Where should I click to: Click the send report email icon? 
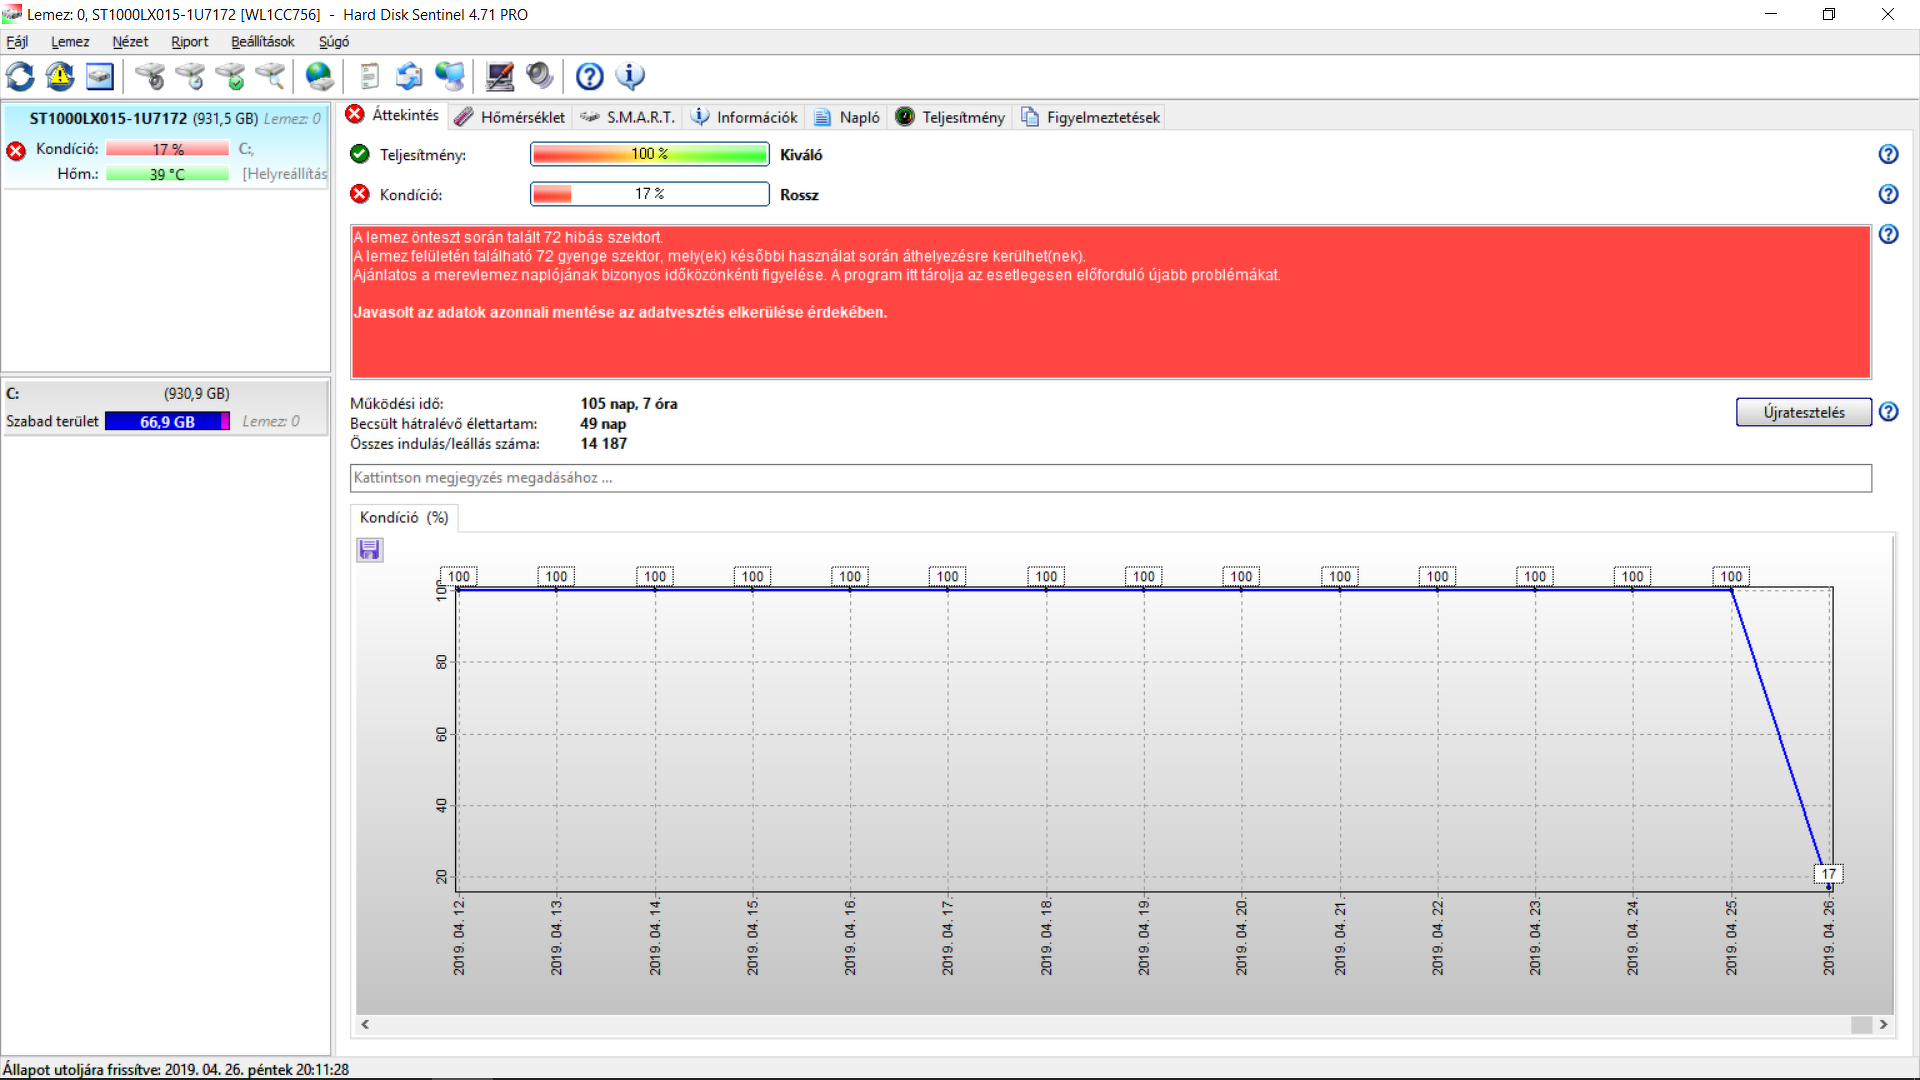click(x=409, y=76)
